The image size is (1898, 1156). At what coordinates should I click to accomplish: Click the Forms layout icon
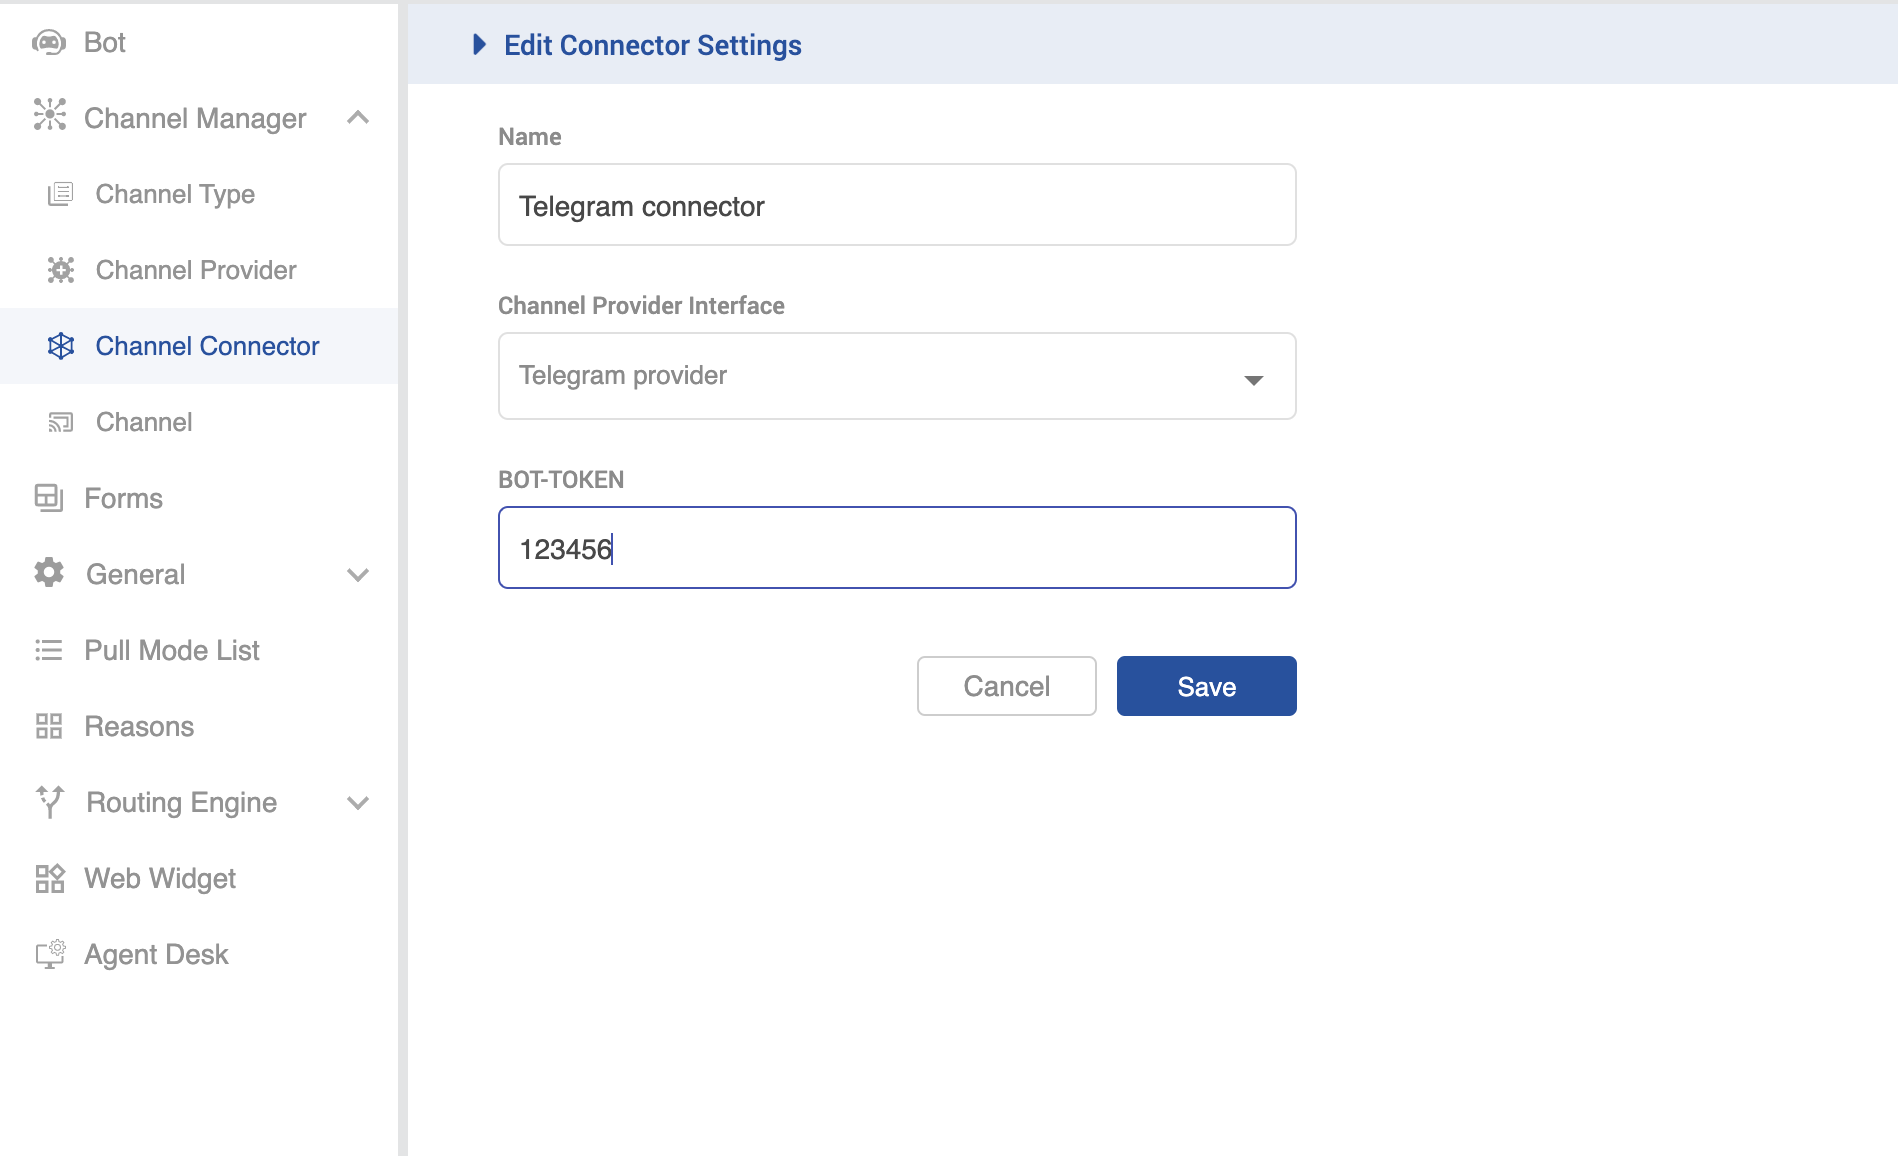point(49,498)
